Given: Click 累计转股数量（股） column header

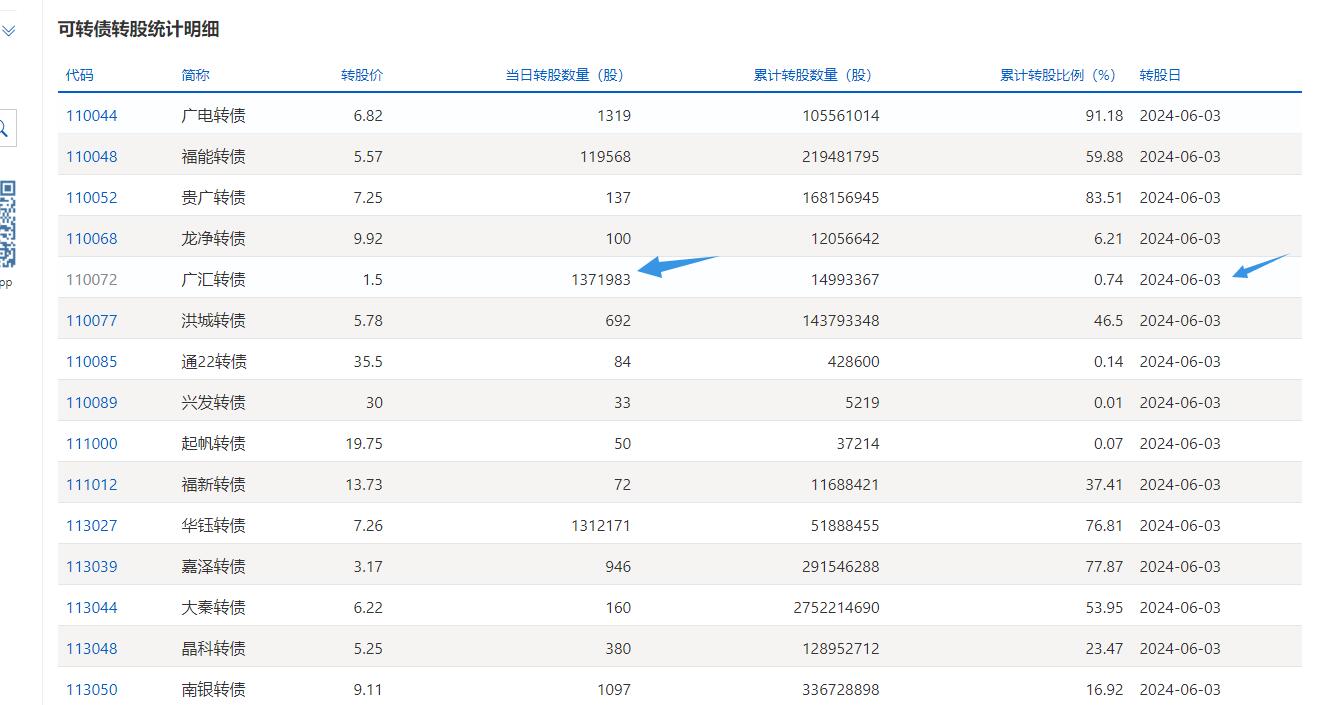Looking at the screenshot, I should point(812,75).
